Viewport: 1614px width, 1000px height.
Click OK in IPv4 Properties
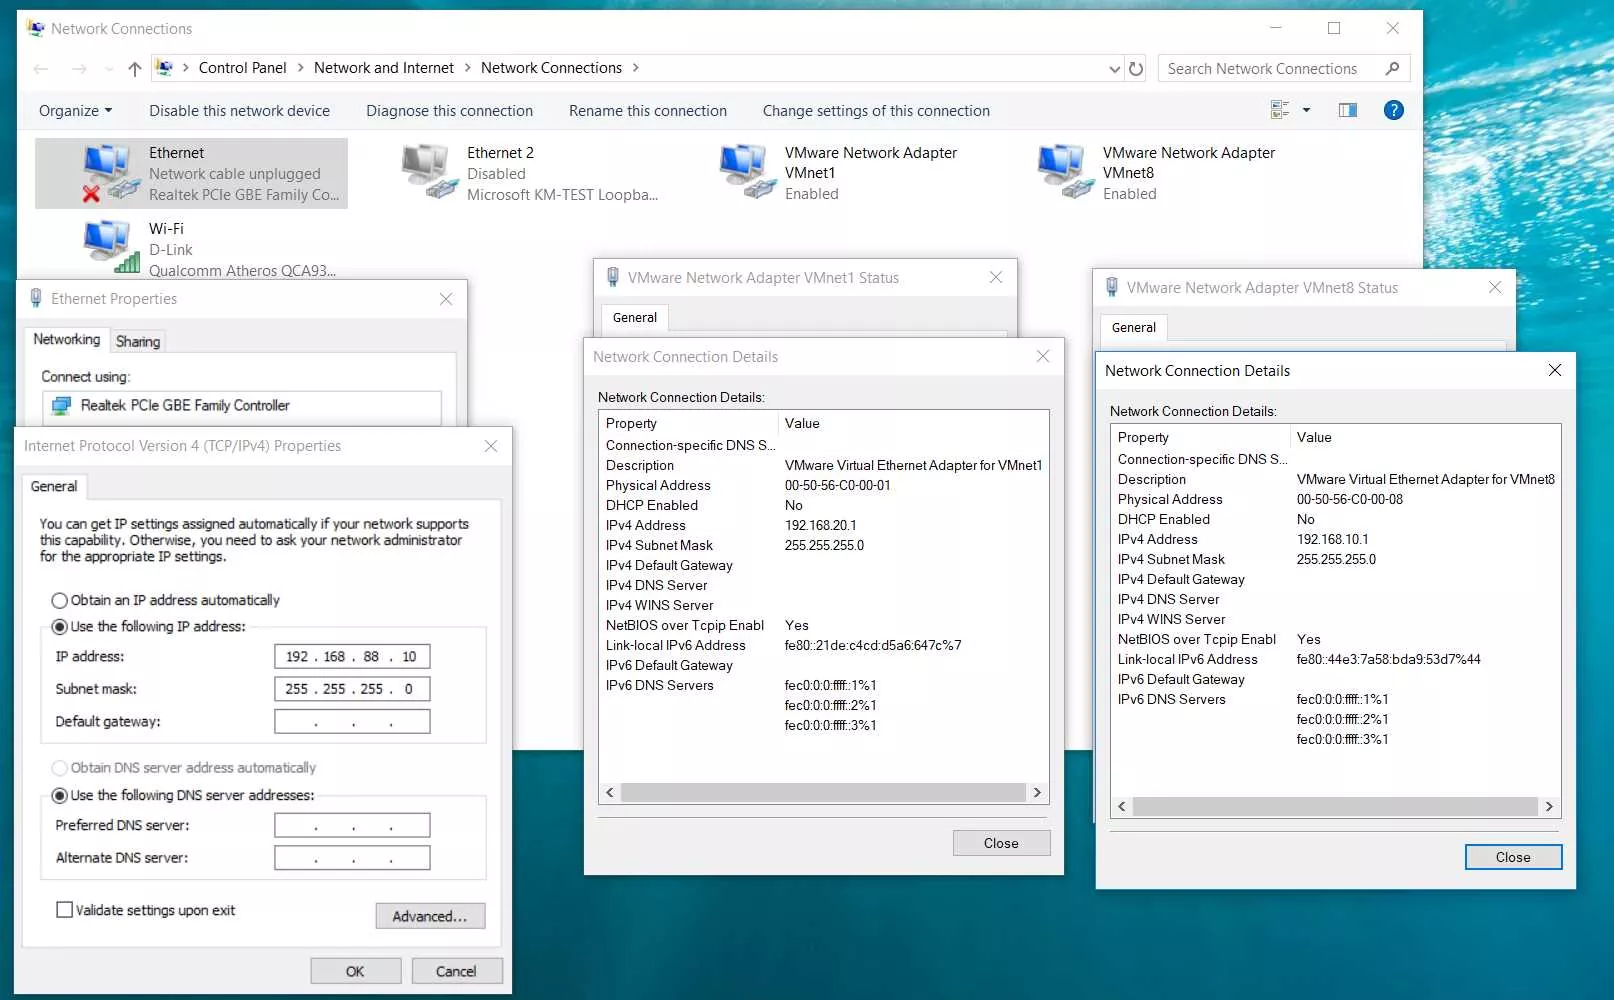pos(355,971)
